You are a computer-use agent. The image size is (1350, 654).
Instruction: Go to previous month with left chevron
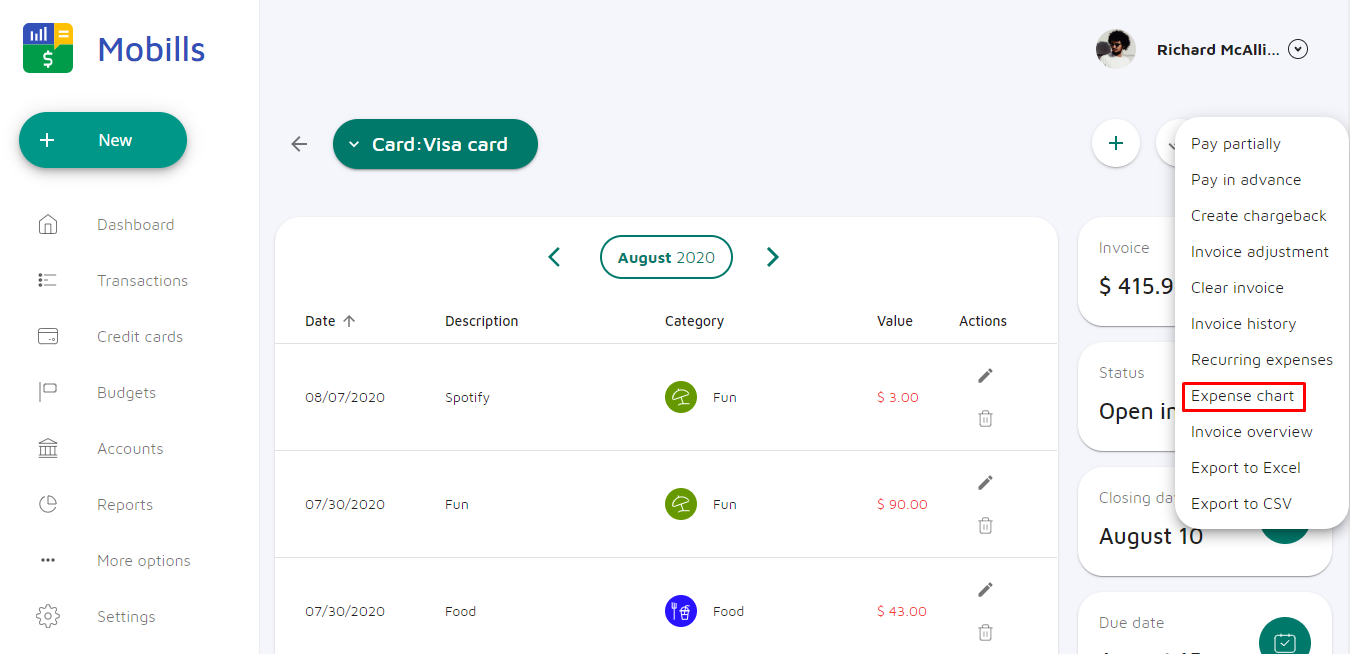tap(554, 257)
